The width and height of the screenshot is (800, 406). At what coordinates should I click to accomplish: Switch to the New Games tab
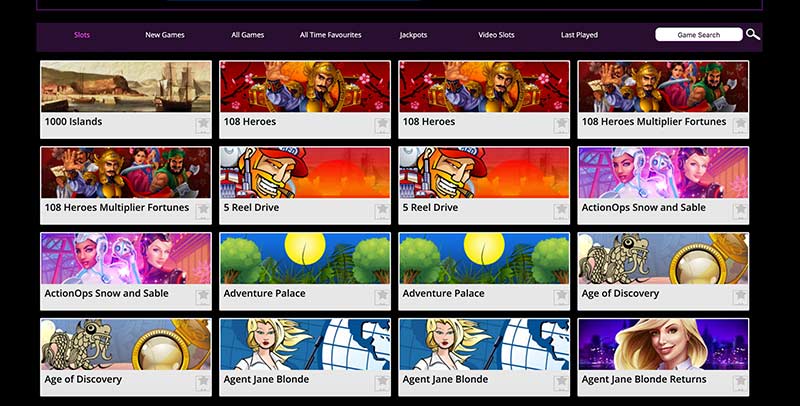coord(165,35)
